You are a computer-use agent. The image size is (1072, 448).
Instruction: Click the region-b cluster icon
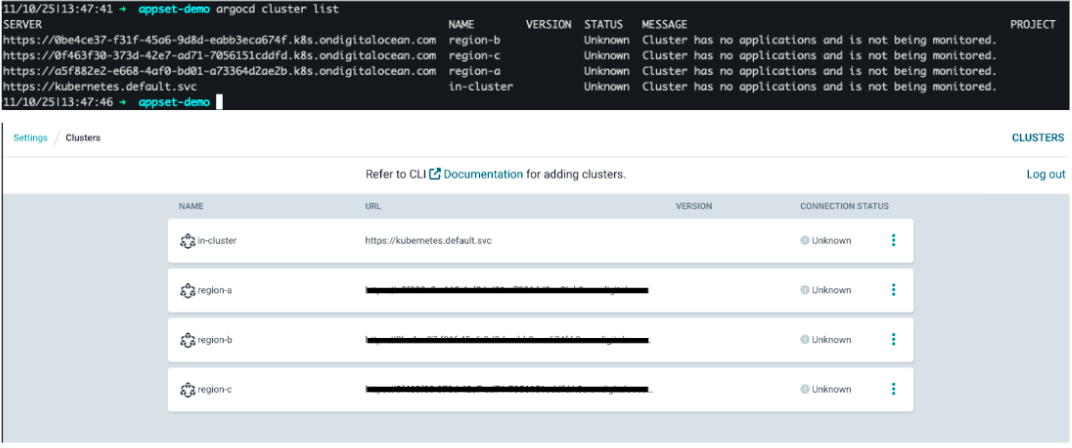(187, 340)
